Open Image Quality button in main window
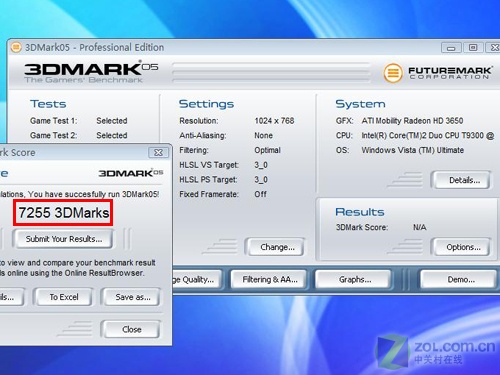Viewport: 500px width, 375px height. tap(197, 279)
